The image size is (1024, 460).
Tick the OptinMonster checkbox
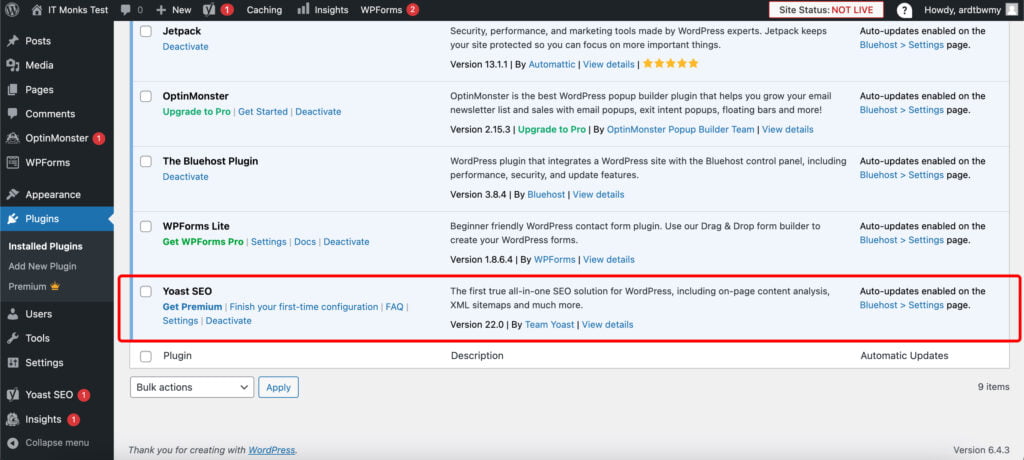146,96
